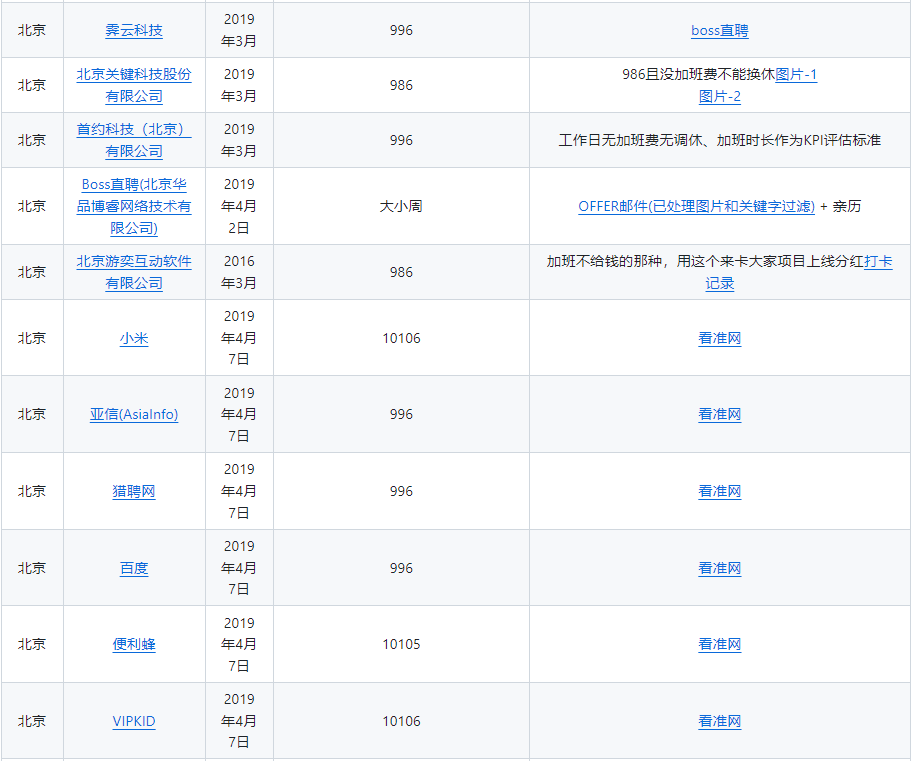Select 北京 city cell in 霁云科技 row
The image size is (911, 761).
[31, 30]
